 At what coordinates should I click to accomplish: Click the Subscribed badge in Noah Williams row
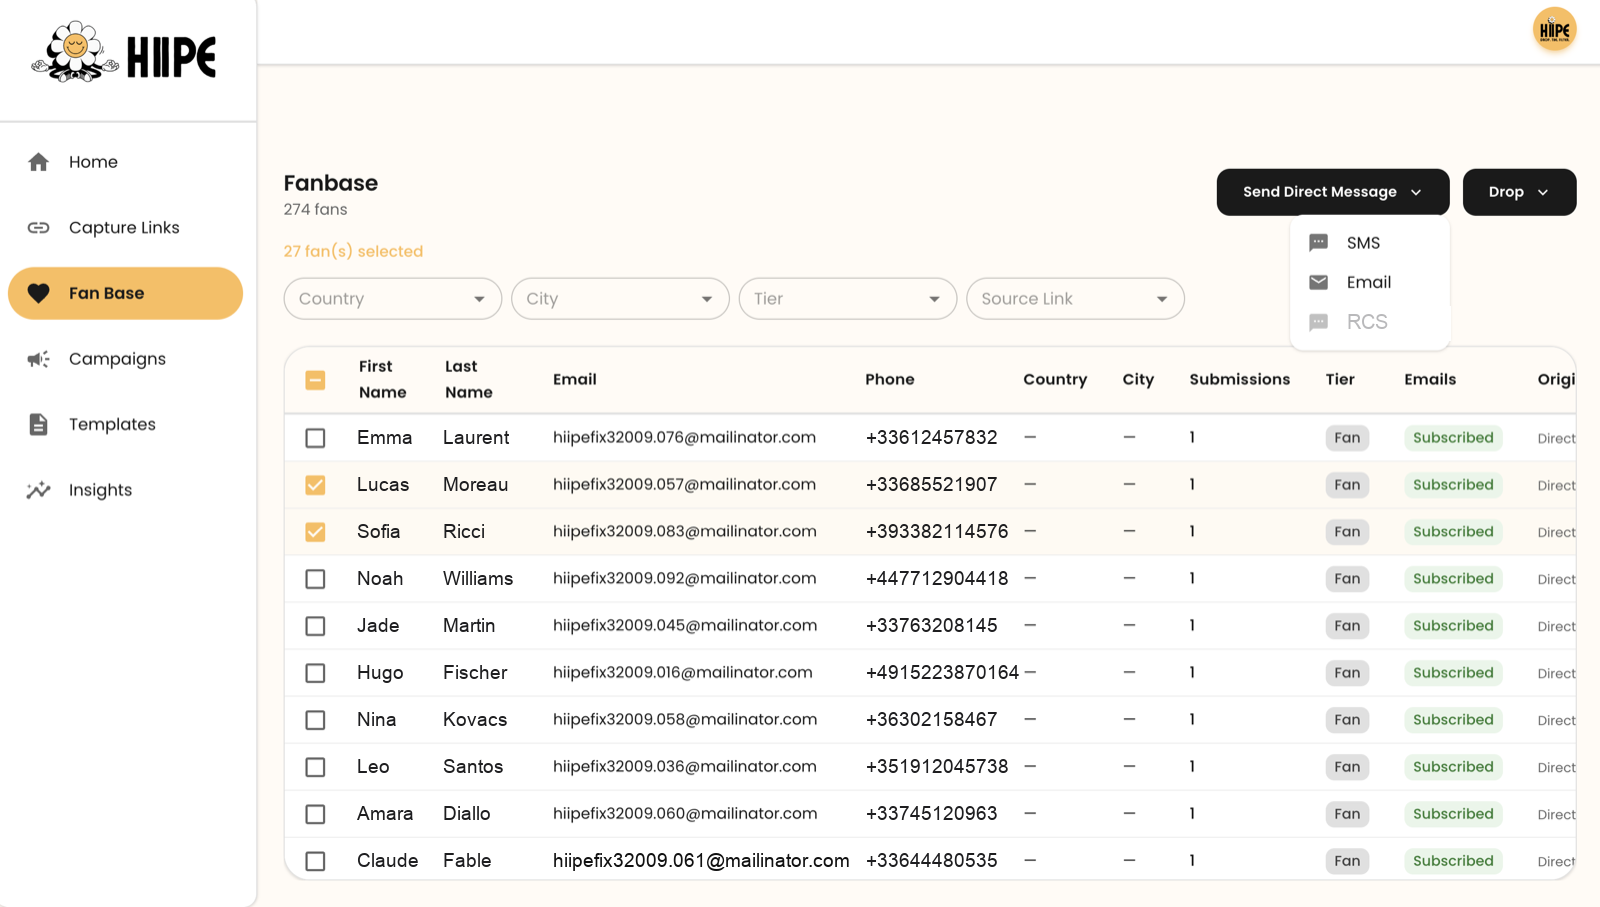1453,579
